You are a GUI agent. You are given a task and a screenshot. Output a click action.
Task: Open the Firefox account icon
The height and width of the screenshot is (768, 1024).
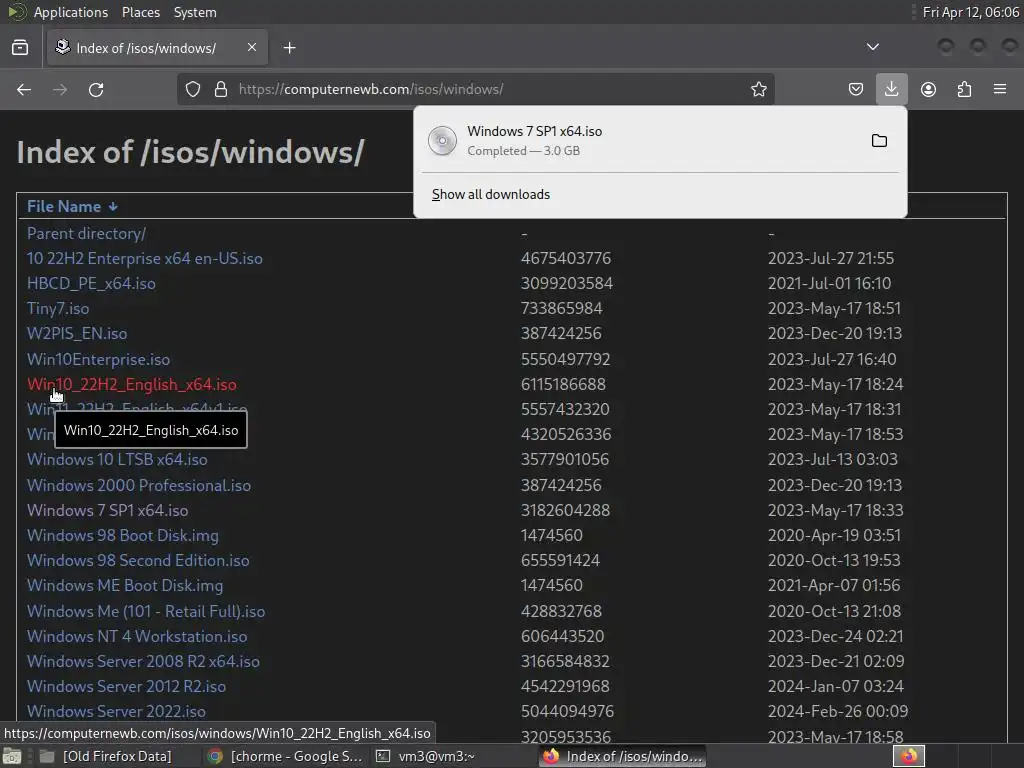(928, 89)
